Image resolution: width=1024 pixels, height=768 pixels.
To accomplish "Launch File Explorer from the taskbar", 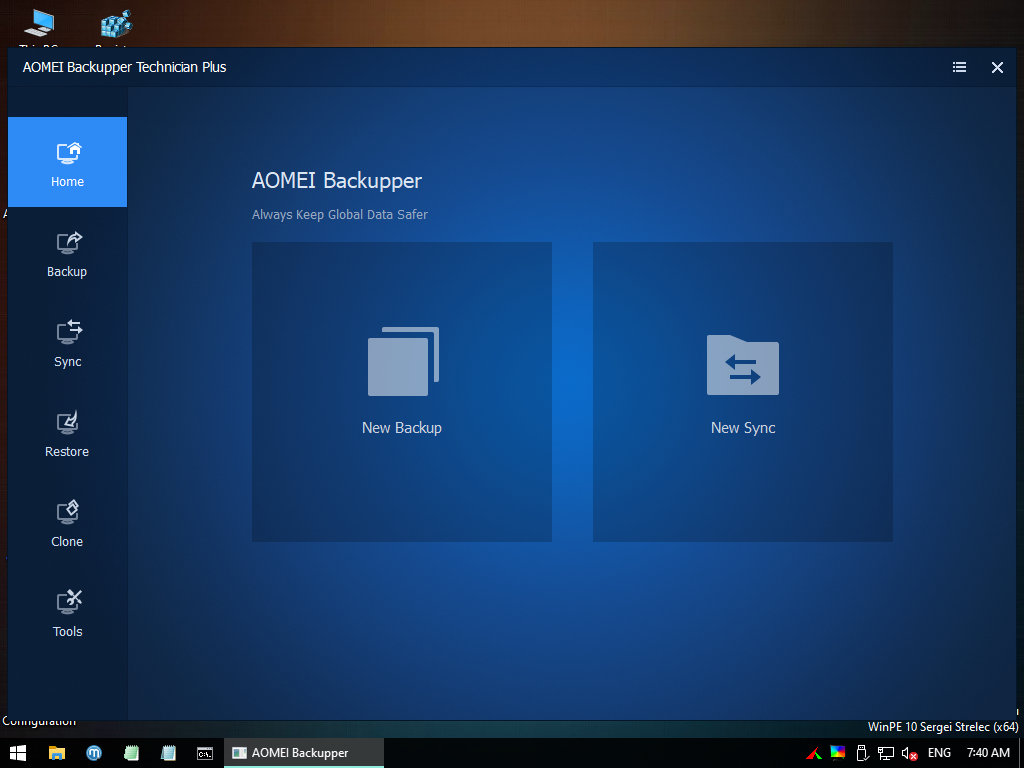I will click(x=57, y=753).
